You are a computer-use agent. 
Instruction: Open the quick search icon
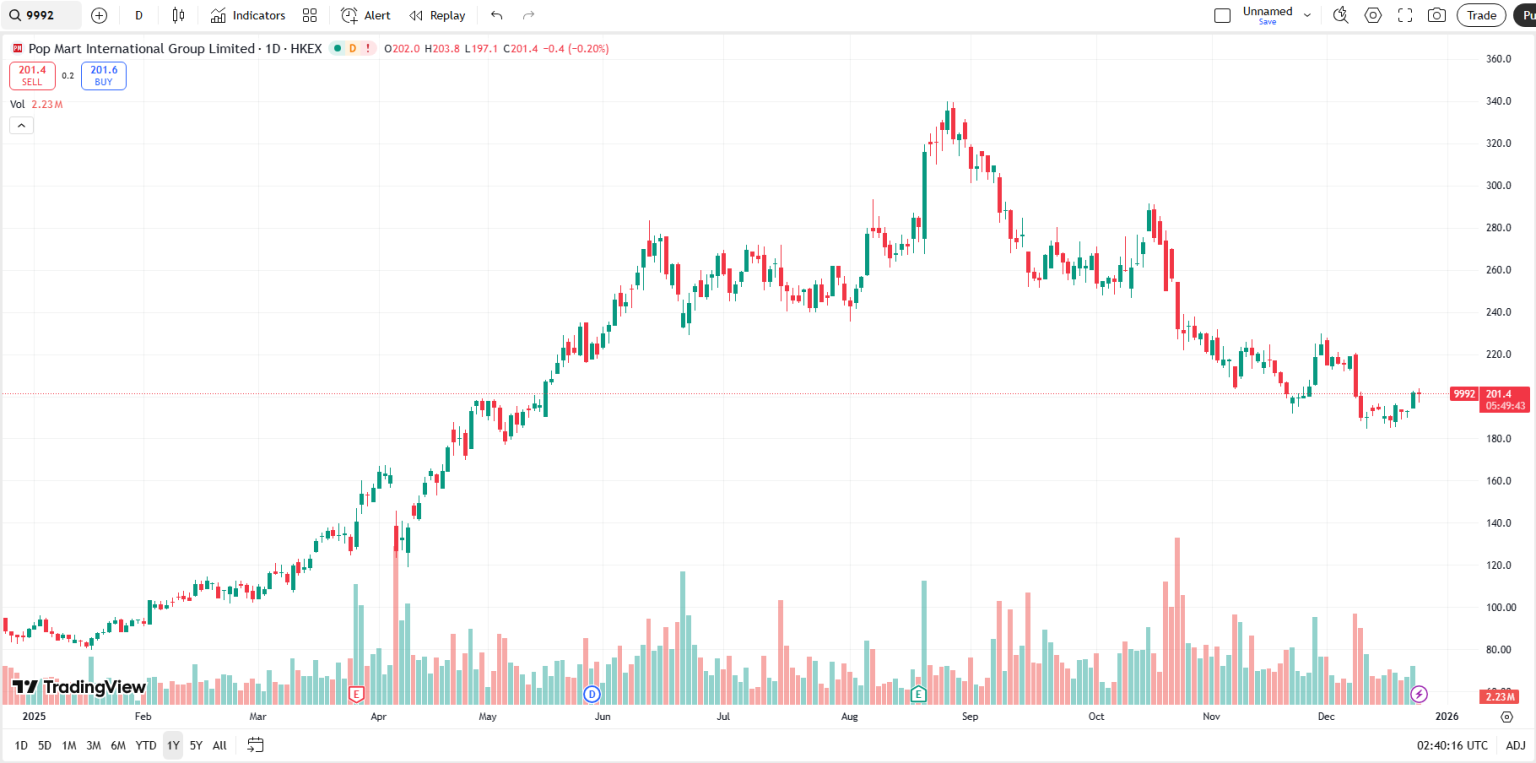(1341, 15)
